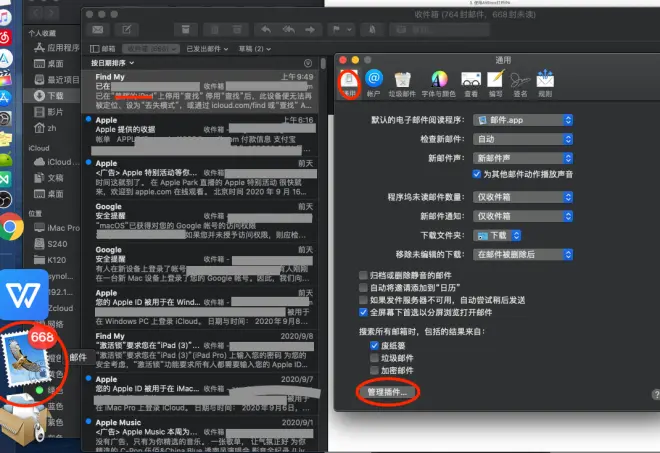
Task: Open the 草稿 (2) favorites menu
Action: [x=255, y=49]
